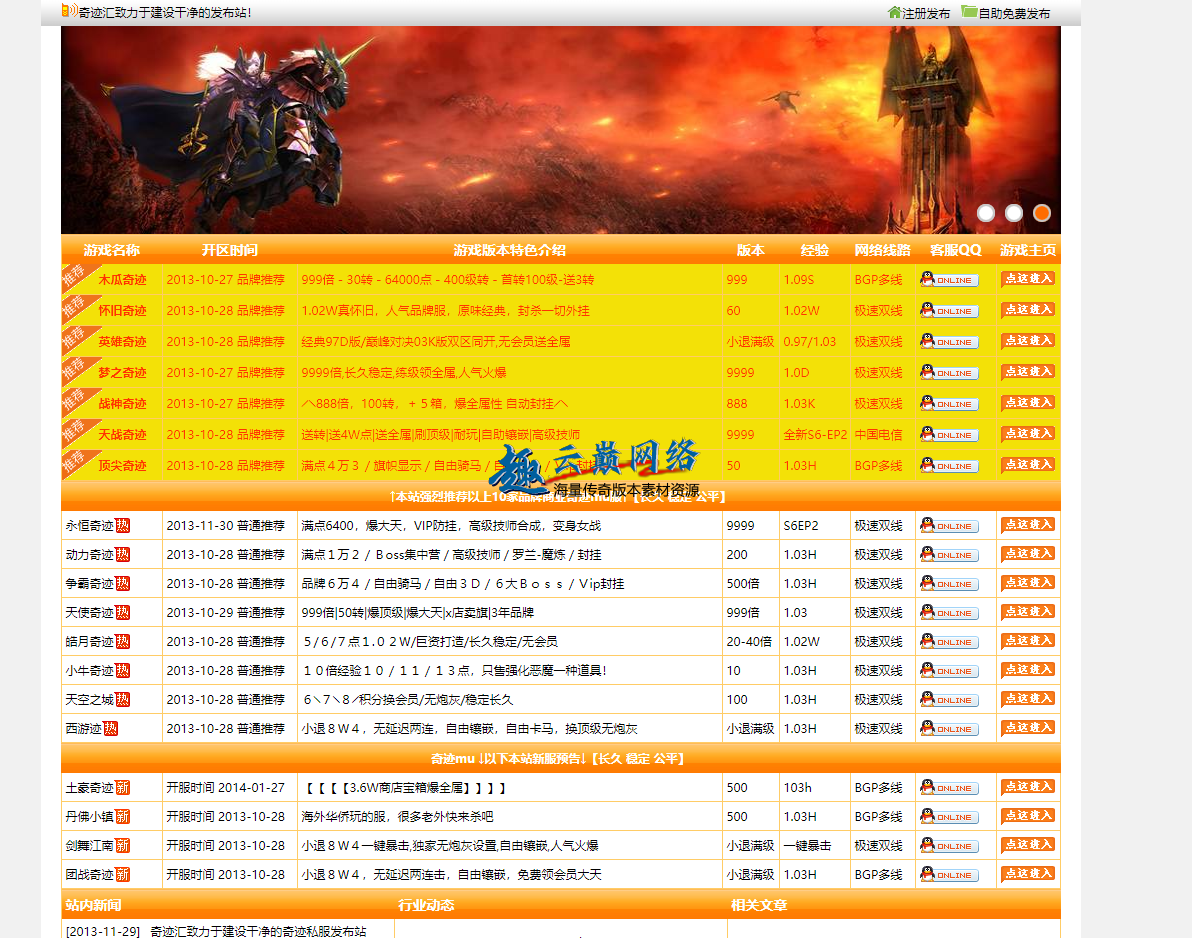
Task: Enter the 怀旧奇迹 game homepage
Action: point(1028,310)
